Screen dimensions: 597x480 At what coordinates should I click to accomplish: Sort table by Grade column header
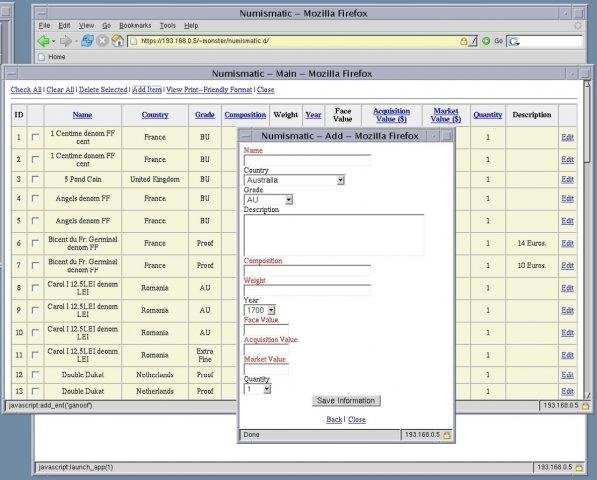click(205, 115)
